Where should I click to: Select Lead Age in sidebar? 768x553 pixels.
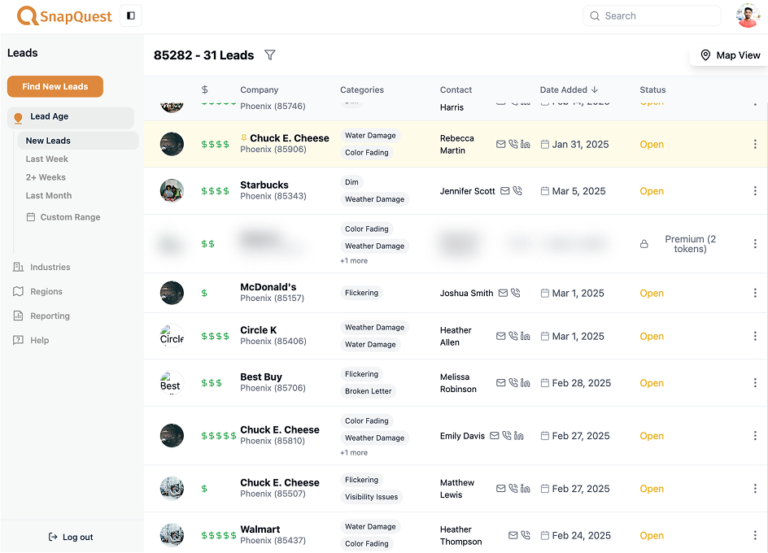click(x=71, y=117)
